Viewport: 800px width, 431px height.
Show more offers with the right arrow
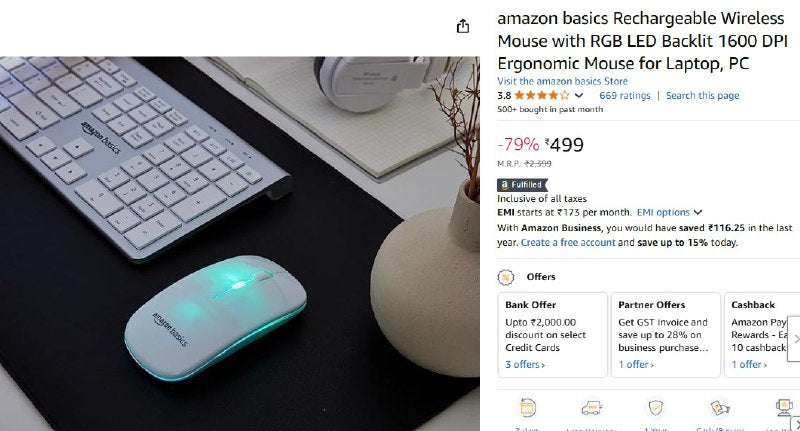(795, 339)
